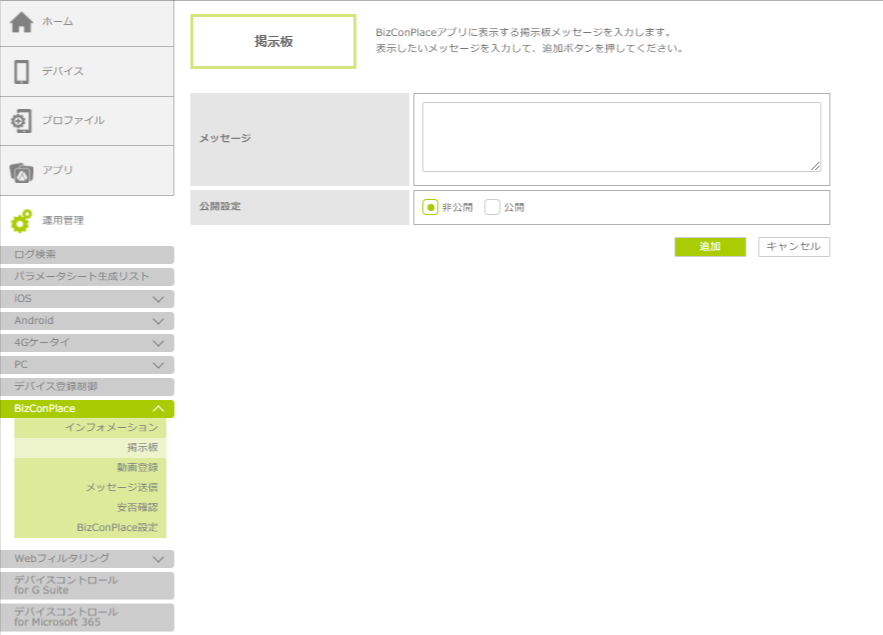Screen dimensions: 883x635
Task: Open the メッセージ送信 submenu item
Action: click(121, 487)
